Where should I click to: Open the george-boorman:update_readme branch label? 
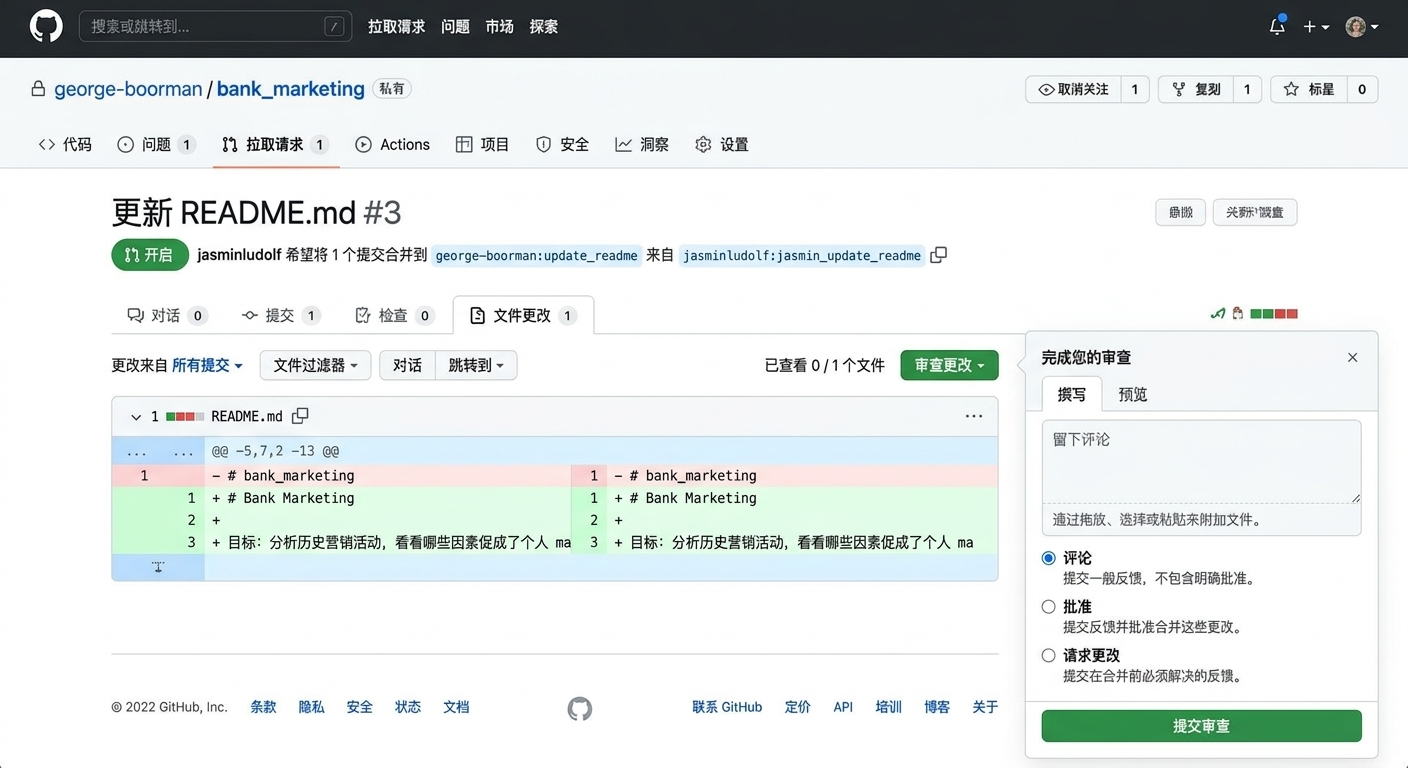point(536,255)
